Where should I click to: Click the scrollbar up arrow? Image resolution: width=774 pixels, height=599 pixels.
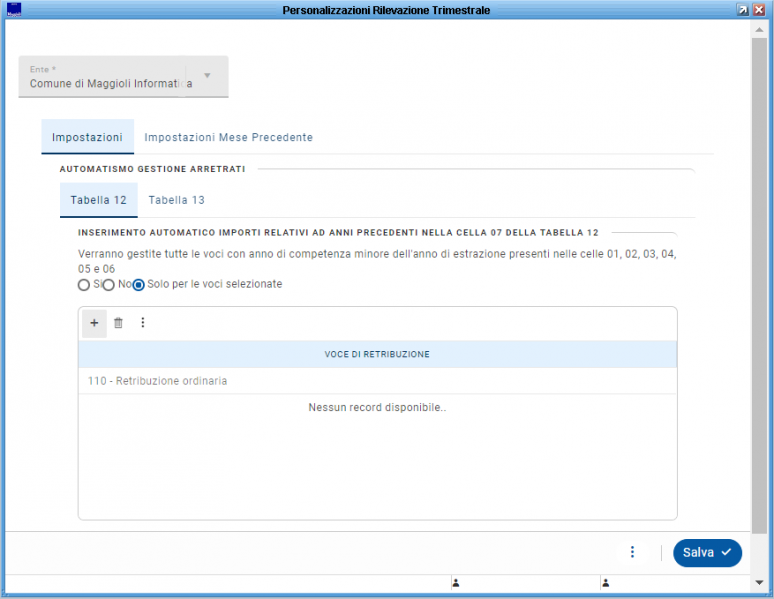[759, 30]
